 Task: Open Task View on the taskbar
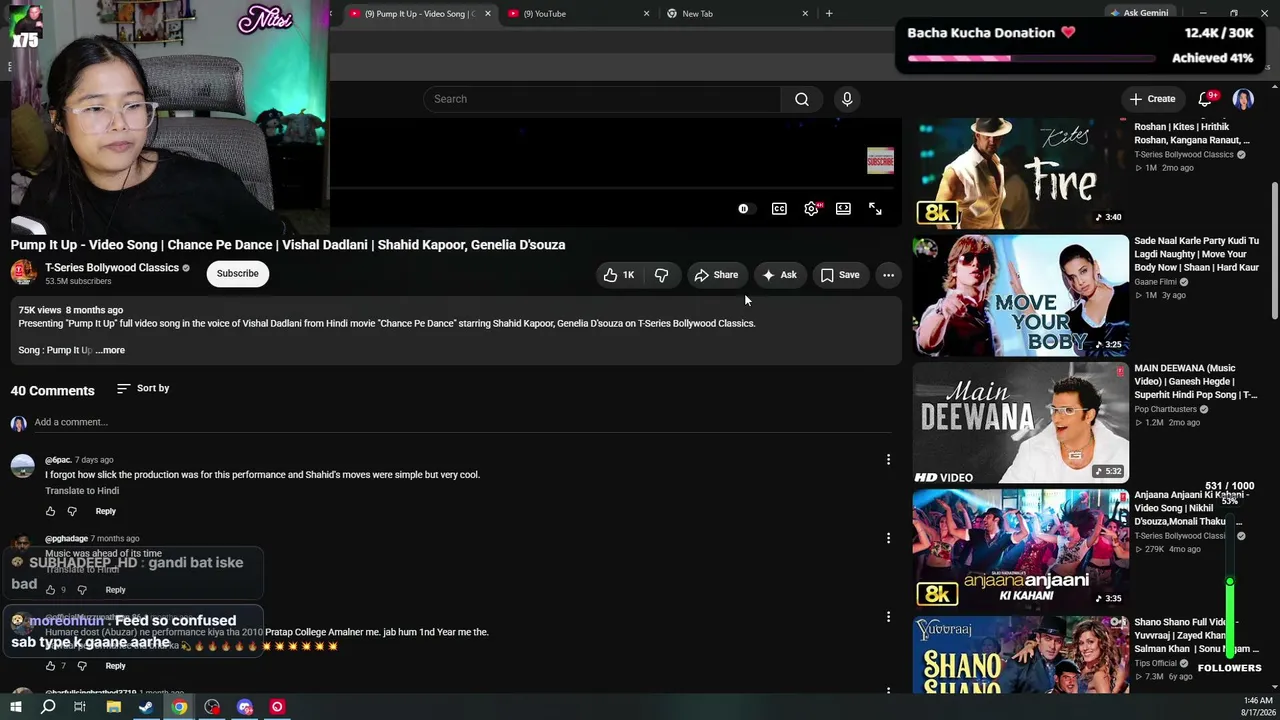[x=80, y=707]
